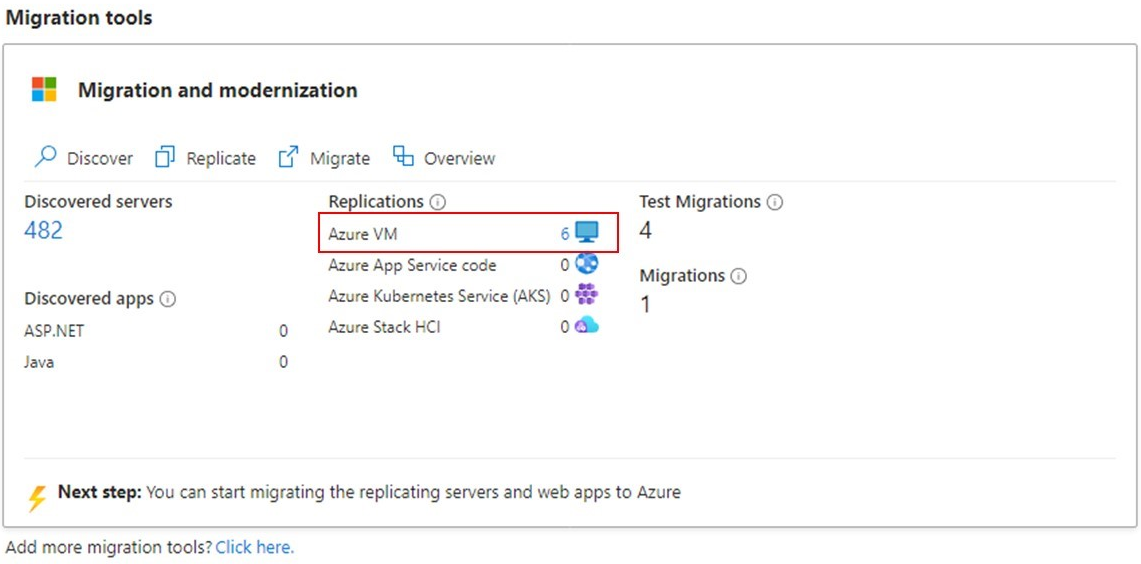Click the Azure Kubernetes Service icon

pyautogui.click(x=587, y=294)
